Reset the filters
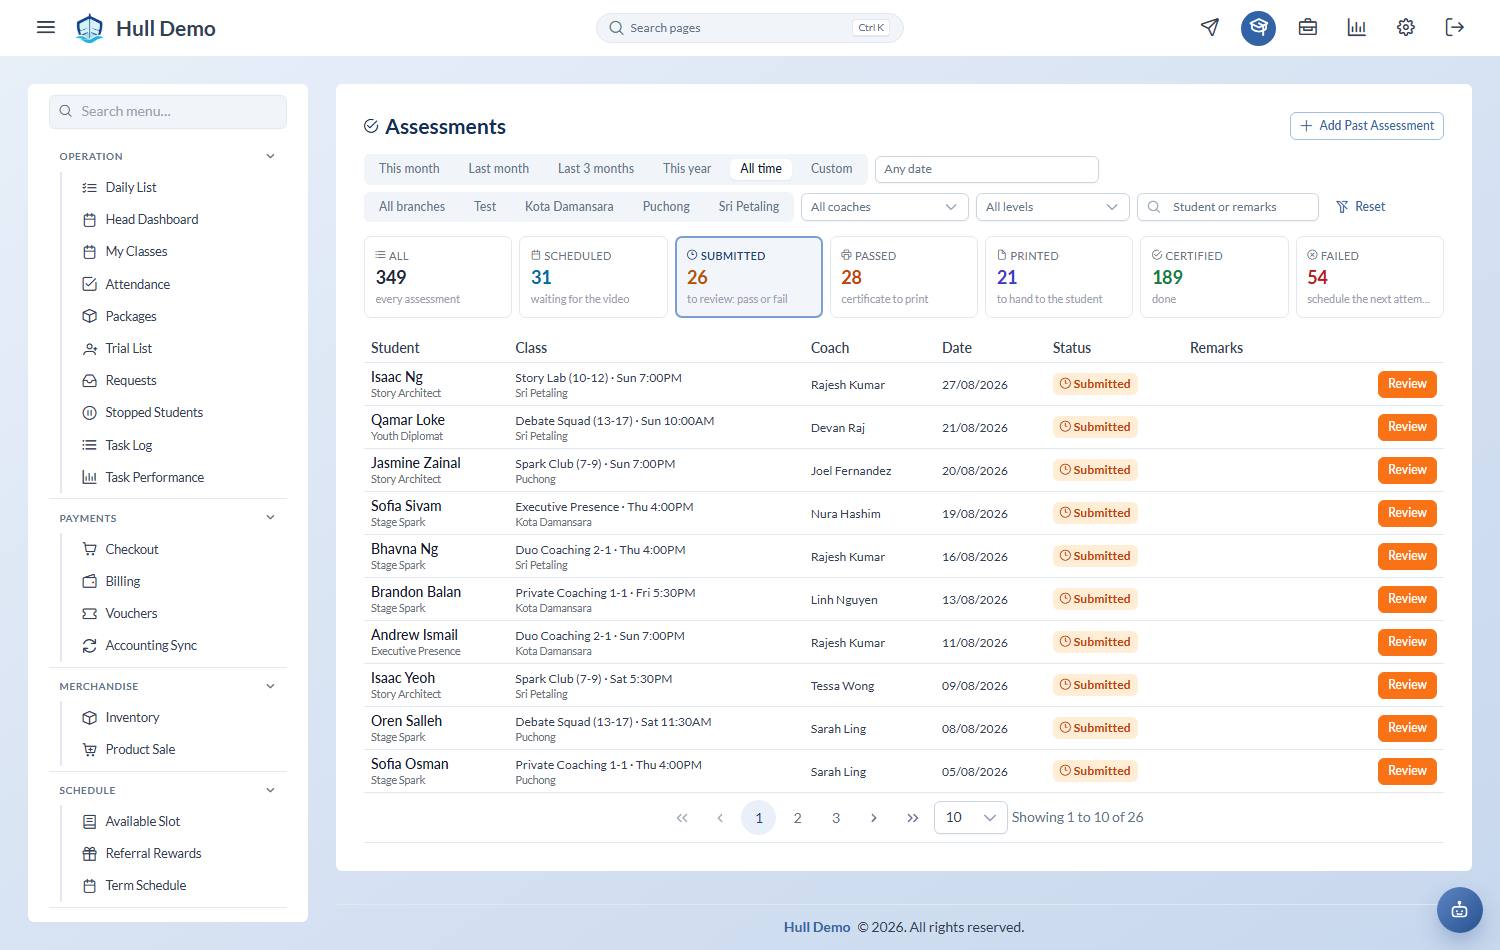1500x950 pixels. (x=1361, y=207)
